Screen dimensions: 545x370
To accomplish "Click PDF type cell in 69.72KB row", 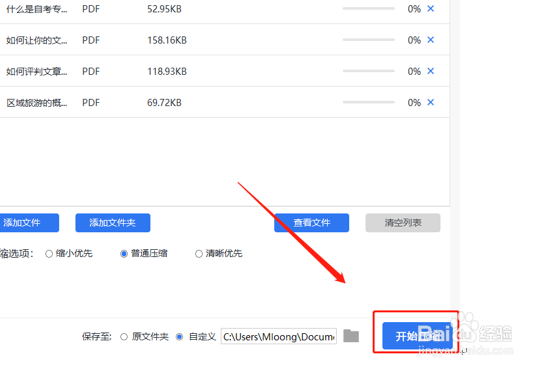I will [x=91, y=103].
